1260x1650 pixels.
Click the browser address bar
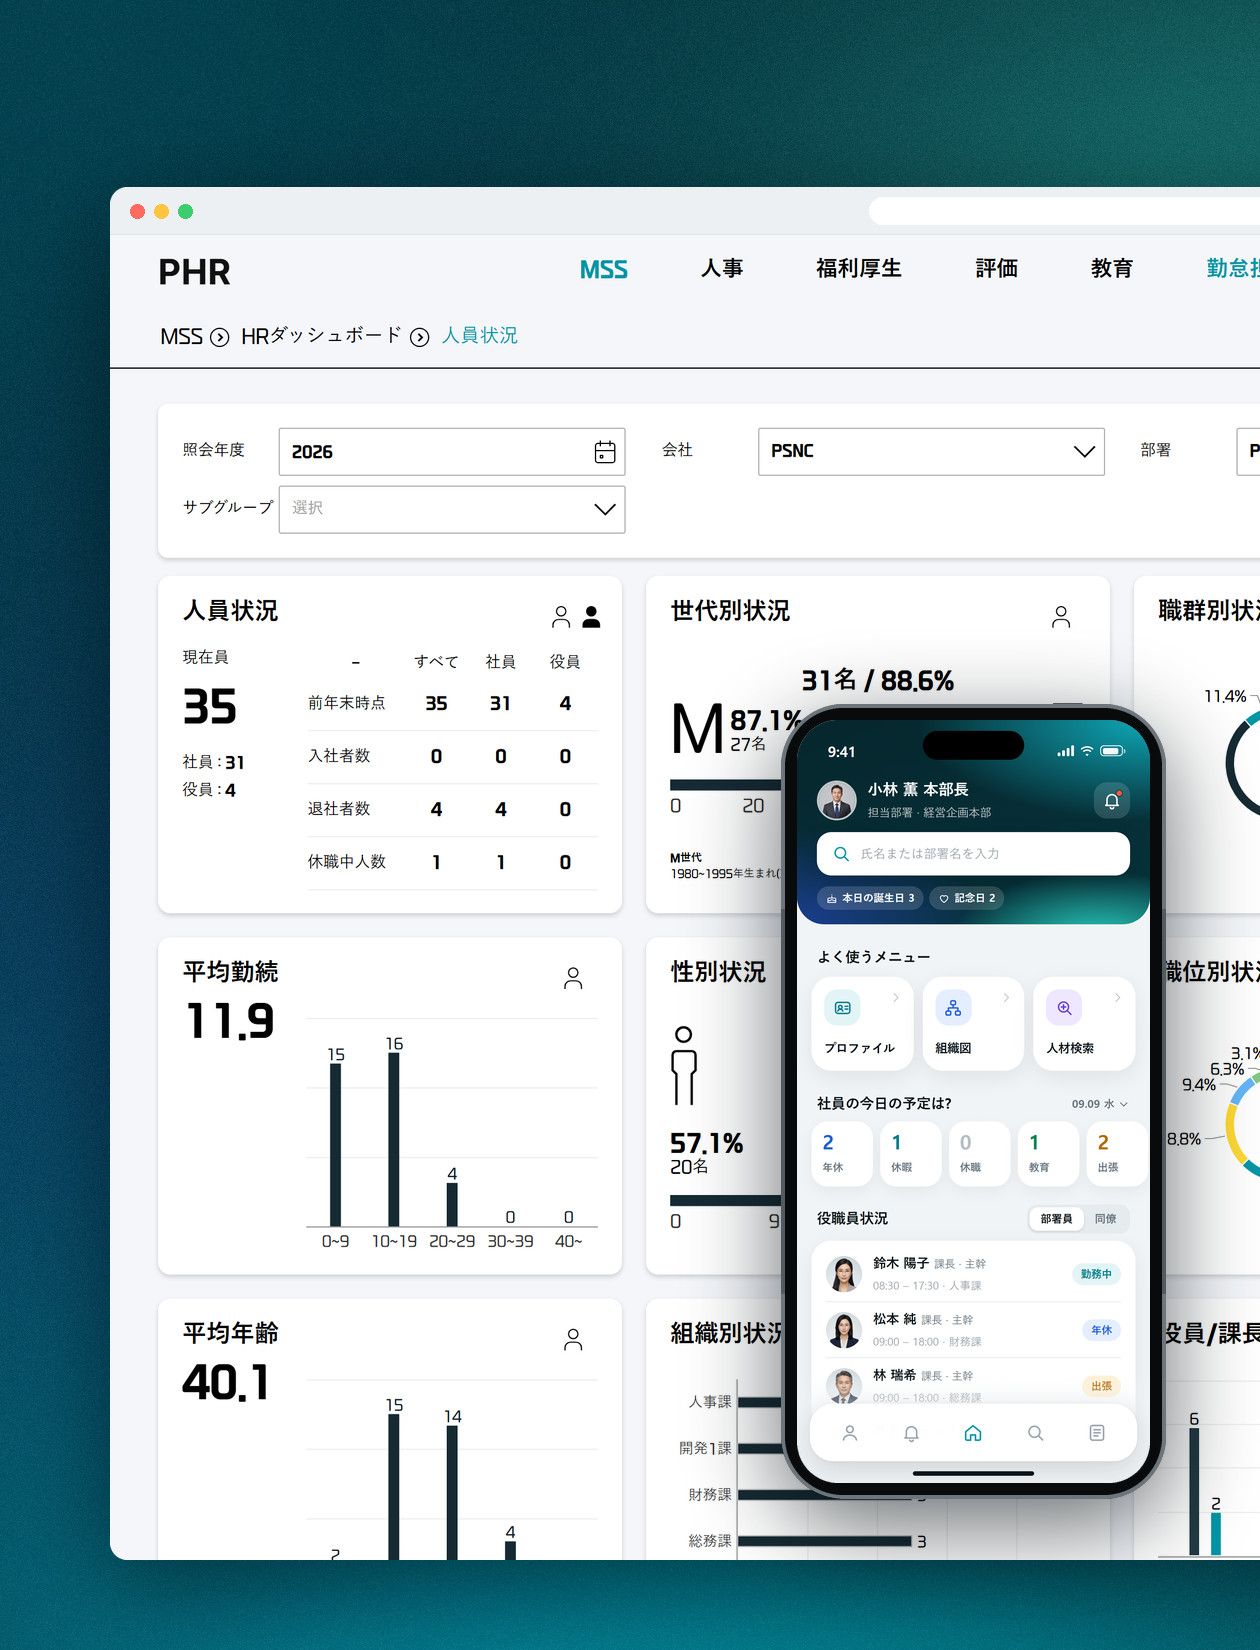pyautogui.click(x=1064, y=211)
